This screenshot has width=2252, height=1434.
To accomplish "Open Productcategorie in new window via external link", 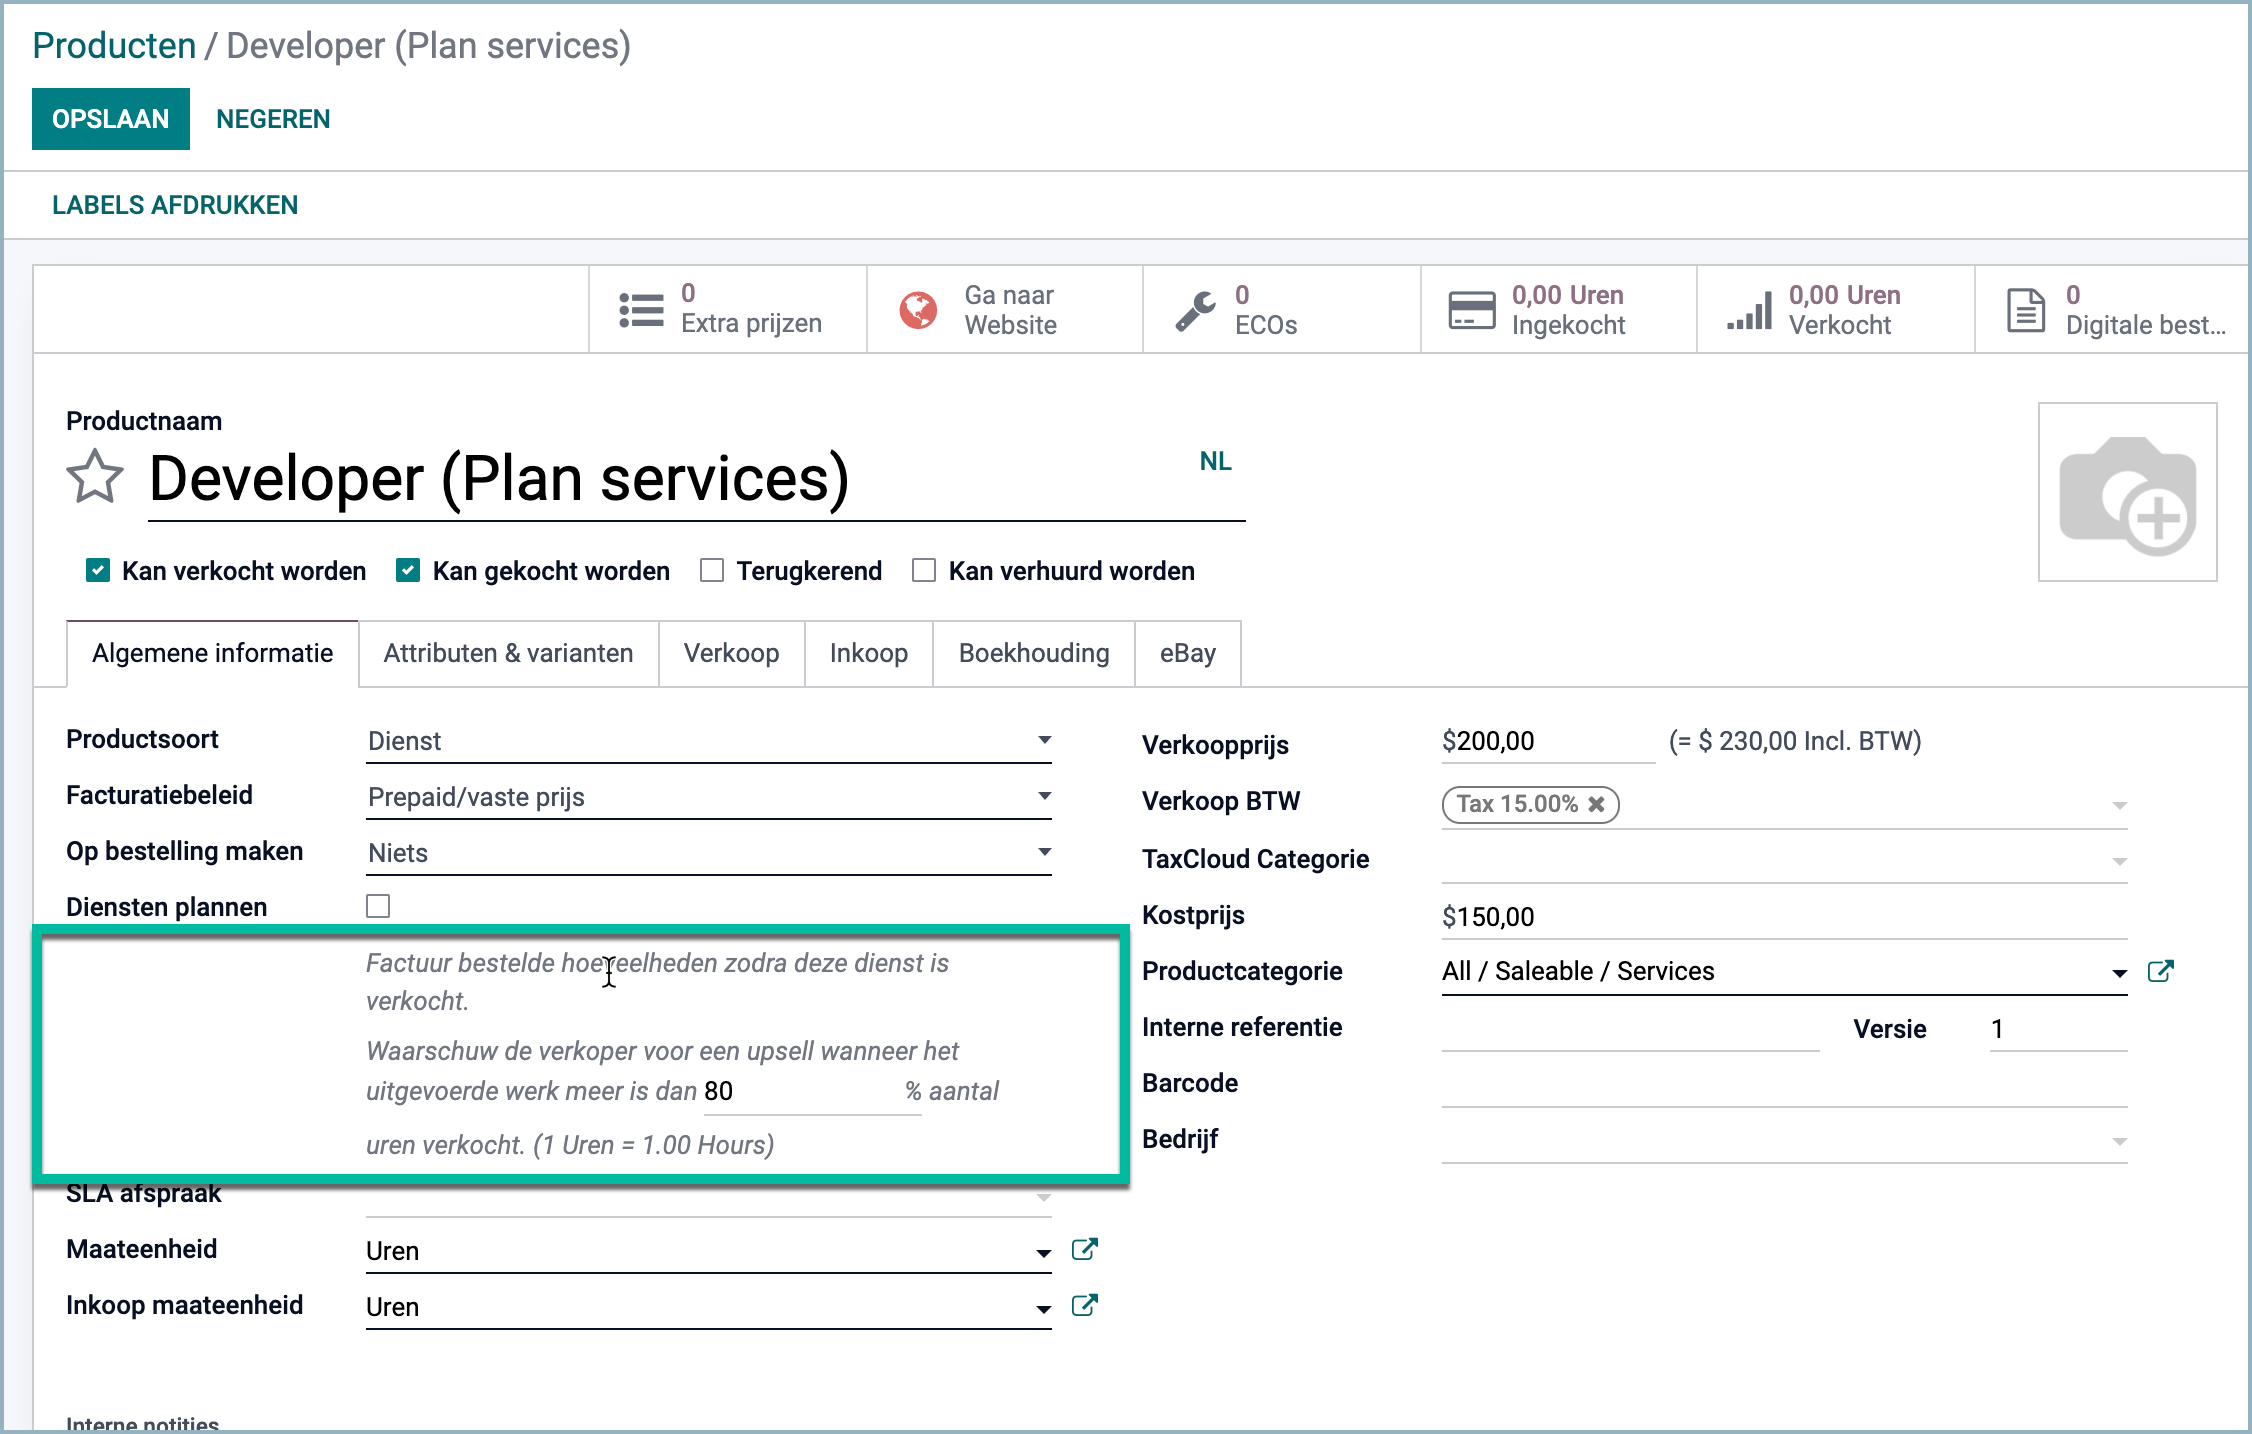I will pyautogui.click(x=2162, y=970).
